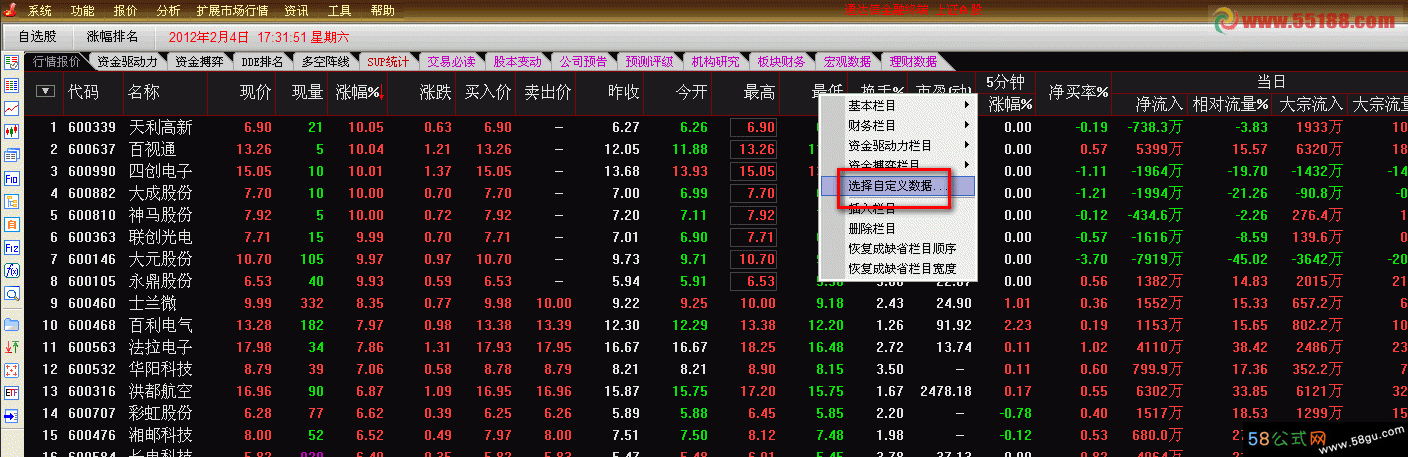
Task: Switch to the SUP统计 tab
Action: [x=388, y=61]
